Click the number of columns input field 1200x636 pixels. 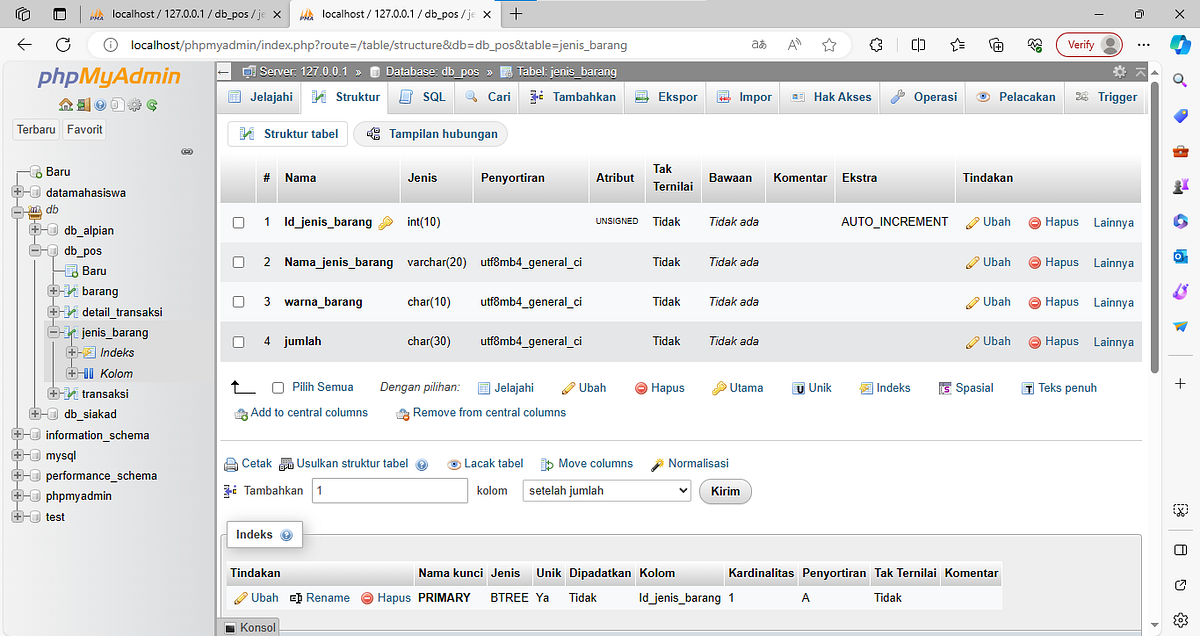tap(390, 491)
